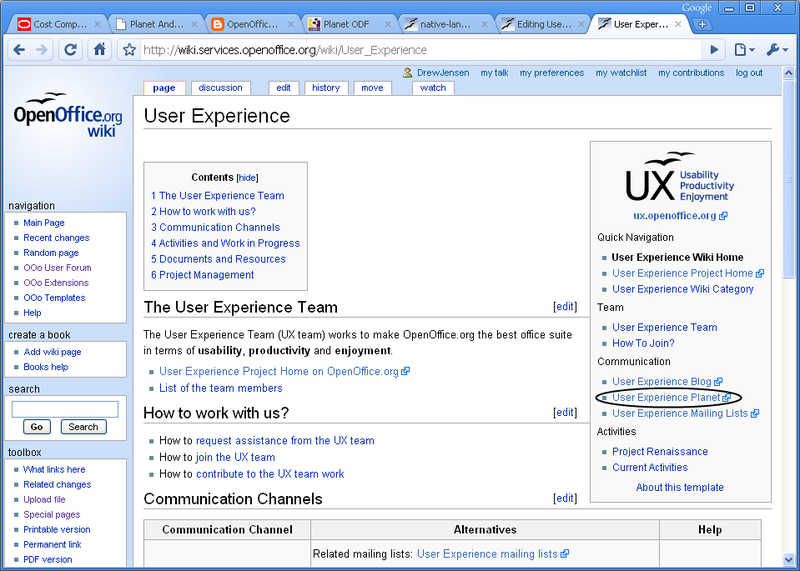The width and height of the screenshot is (800, 571).
Task: Reload the page with the refresh icon
Action: (x=70, y=49)
